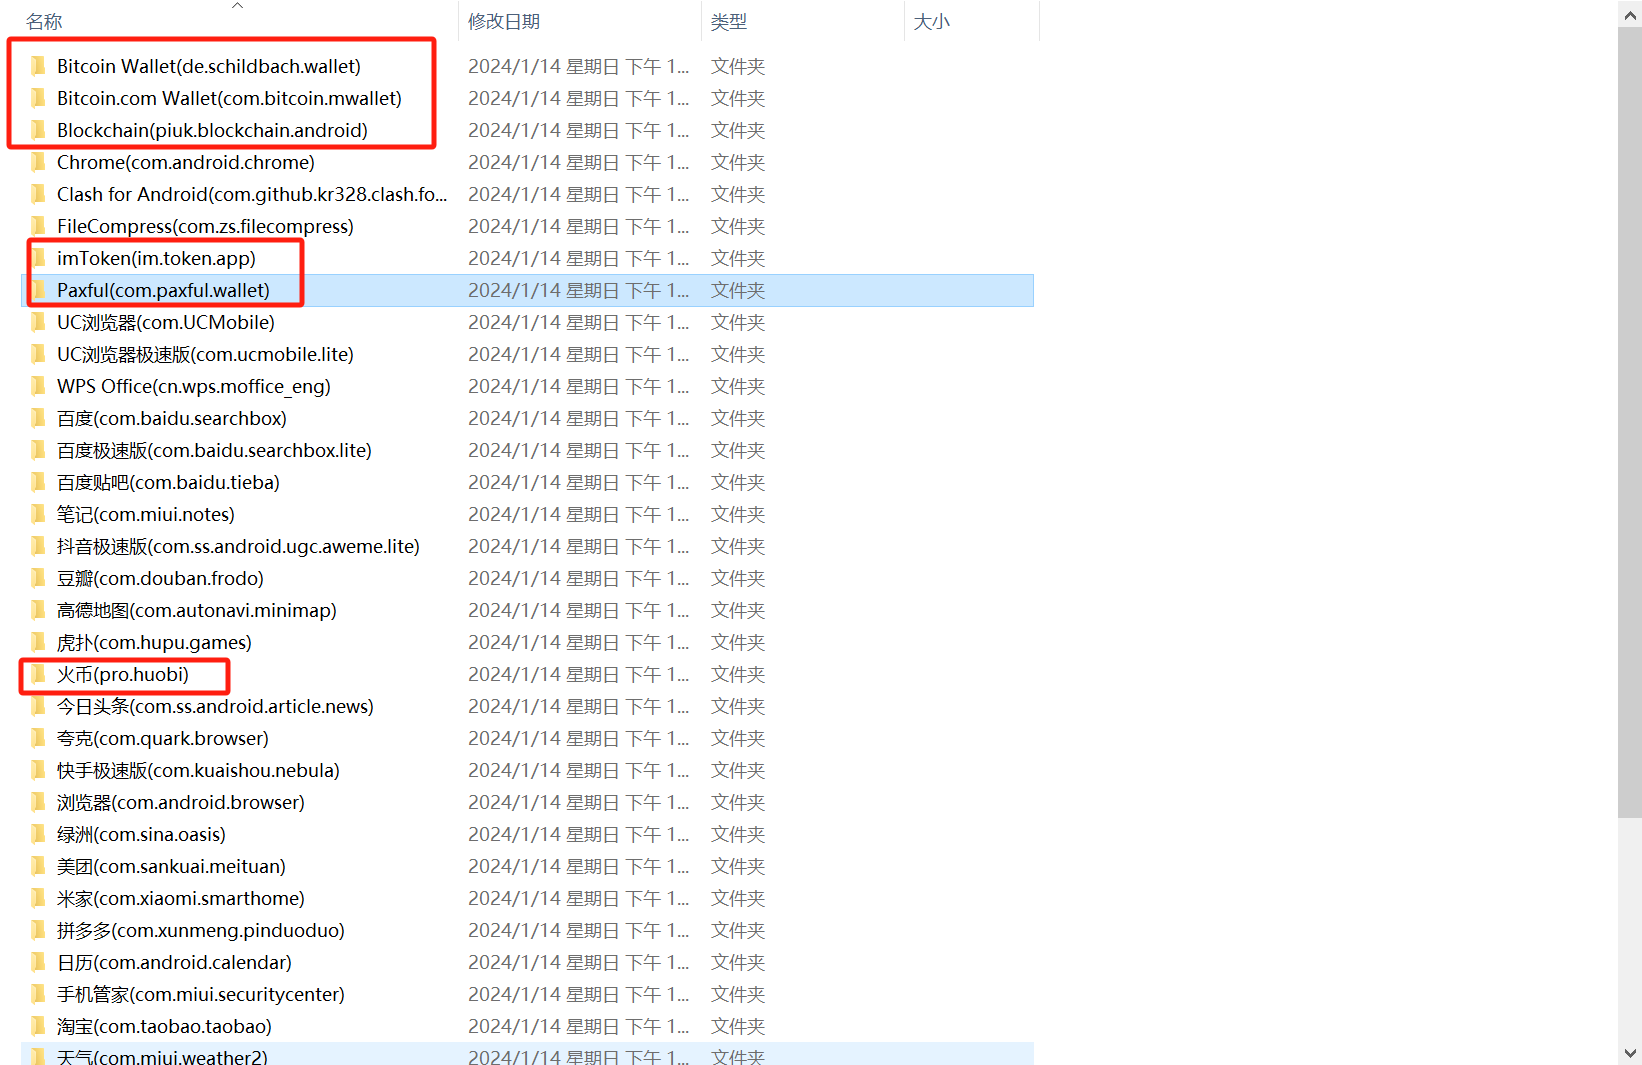Click folder icon of Chrome(com.android.chrome)
The height and width of the screenshot is (1065, 1642).
pos(38,162)
